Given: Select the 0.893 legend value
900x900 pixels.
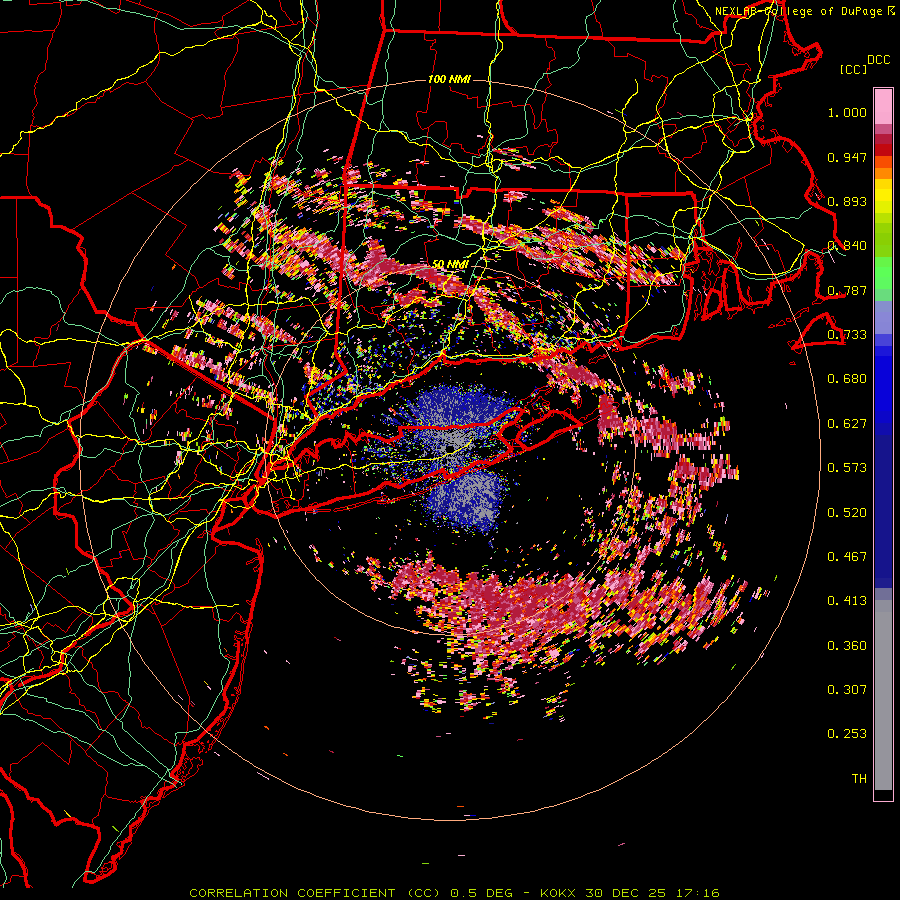Looking at the screenshot, I should click(x=847, y=201).
